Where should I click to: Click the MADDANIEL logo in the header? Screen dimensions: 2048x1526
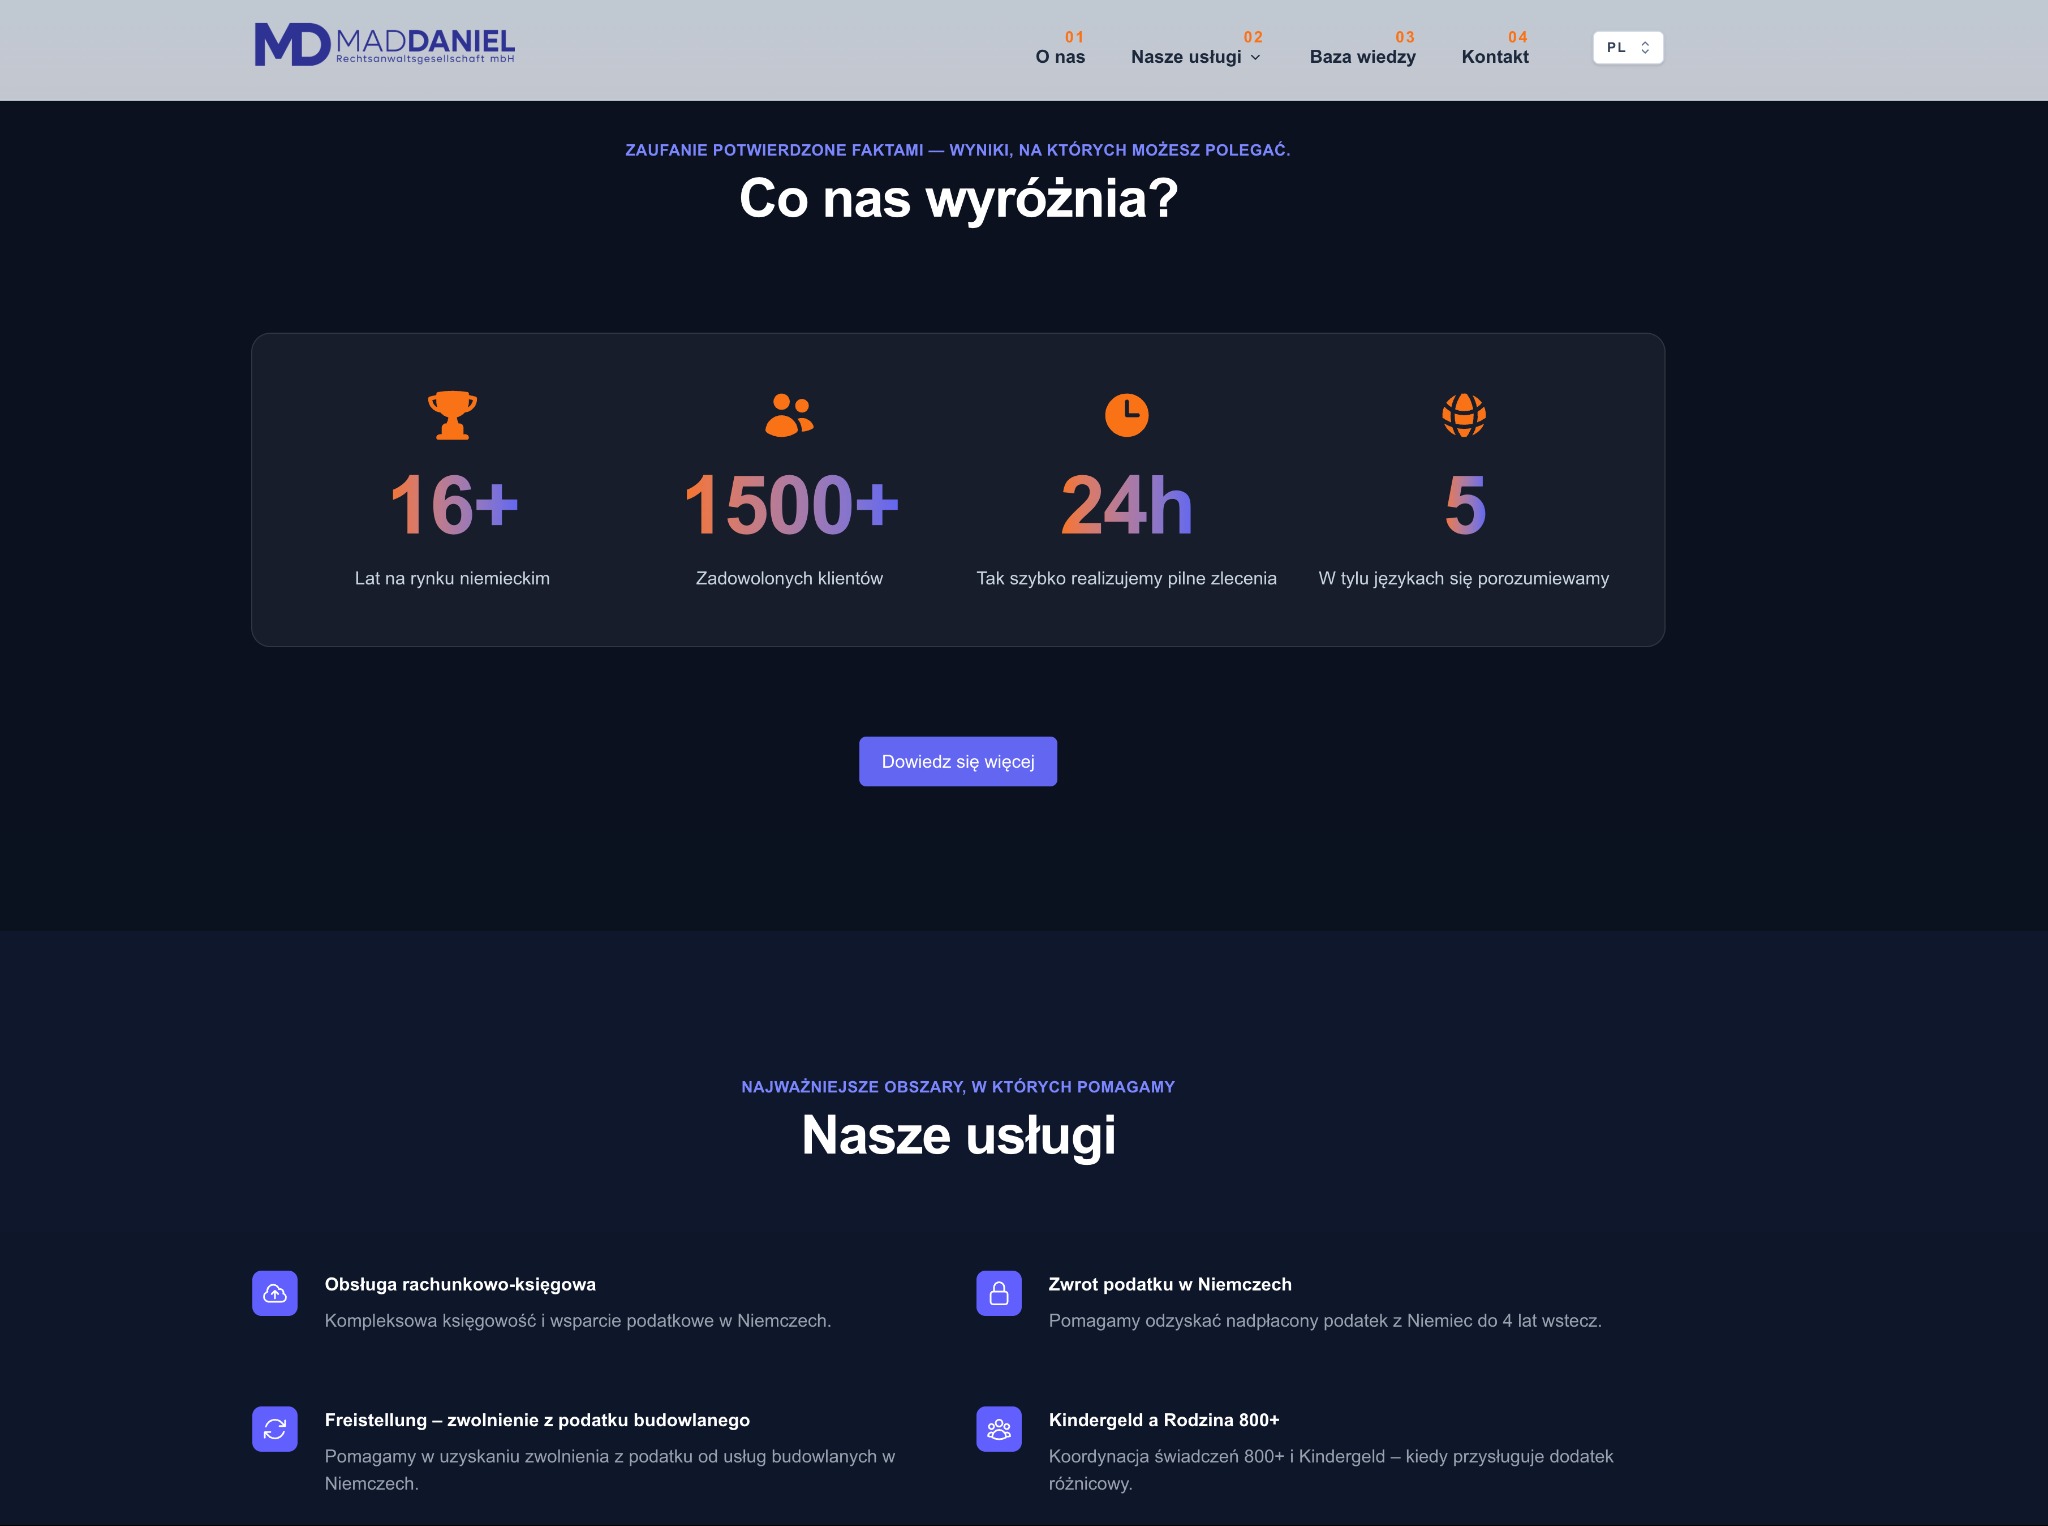(384, 44)
